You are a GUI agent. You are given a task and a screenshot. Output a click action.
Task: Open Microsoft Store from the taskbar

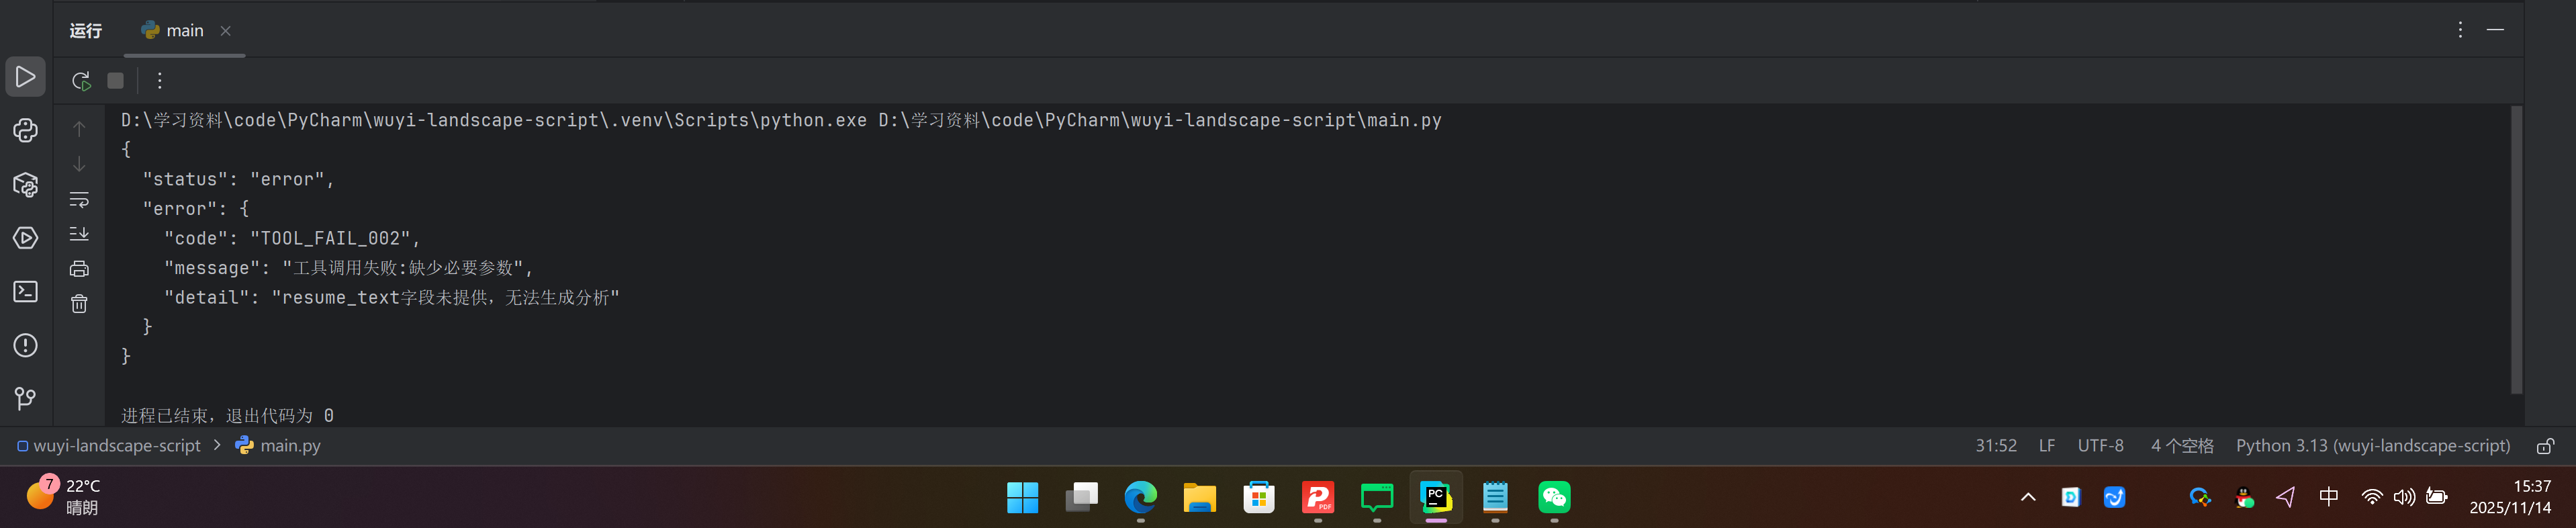coord(1258,497)
